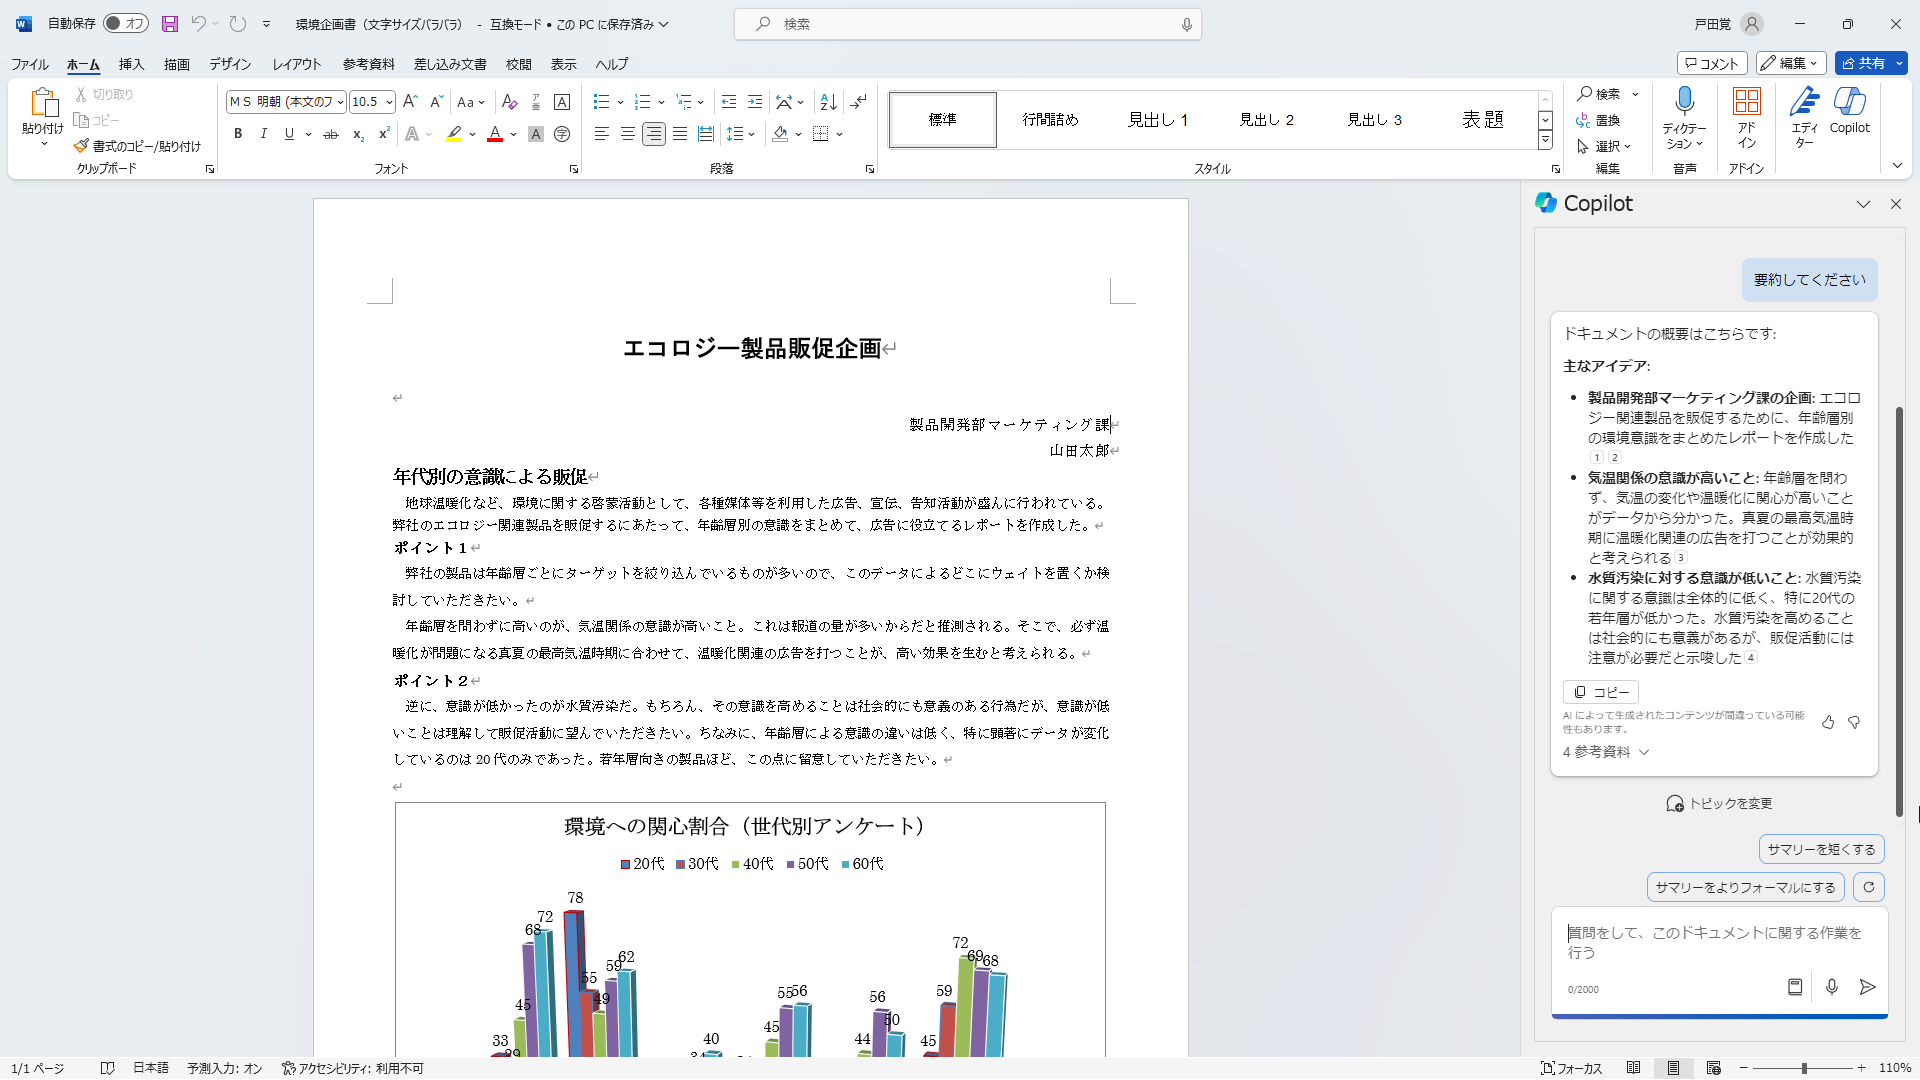This screenshot has width=1920, height=1080.
Task: Click font color red swatch button
Action: [x=495, y=134]
